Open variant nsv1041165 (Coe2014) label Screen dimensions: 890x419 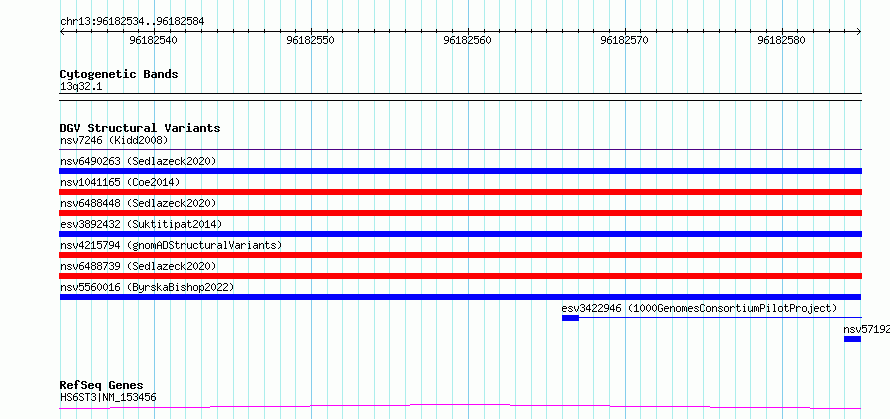120,182
